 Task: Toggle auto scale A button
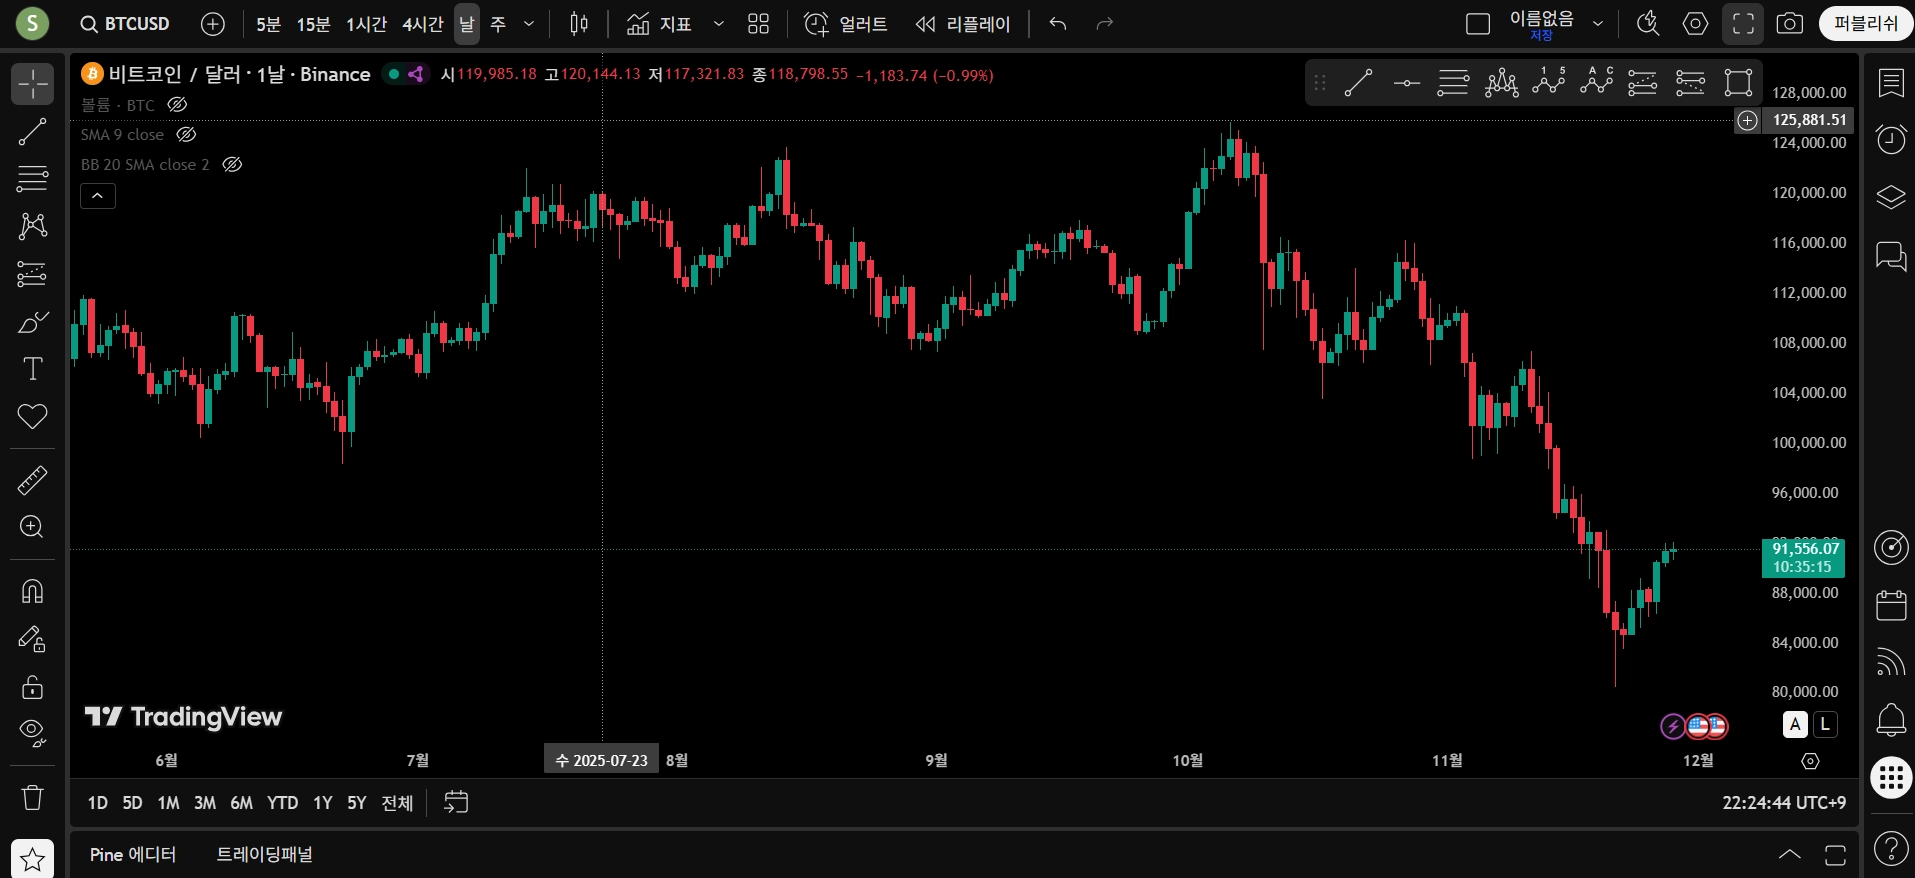tap(1795, 725)
